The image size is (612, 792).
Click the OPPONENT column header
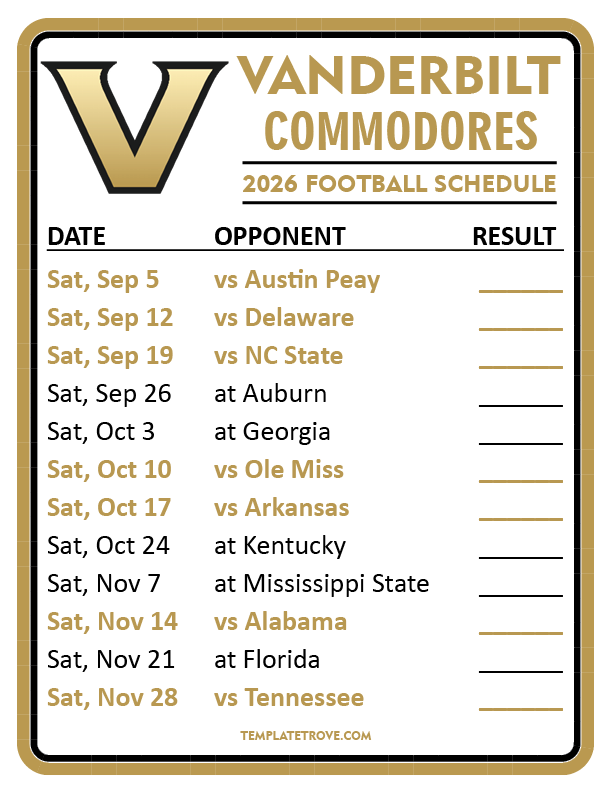coord(279,237)
